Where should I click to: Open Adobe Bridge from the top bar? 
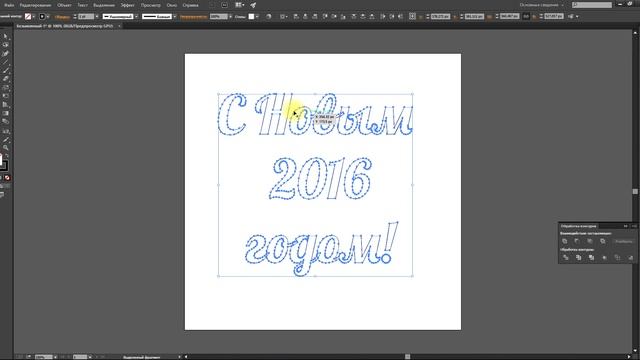(224, 5)
